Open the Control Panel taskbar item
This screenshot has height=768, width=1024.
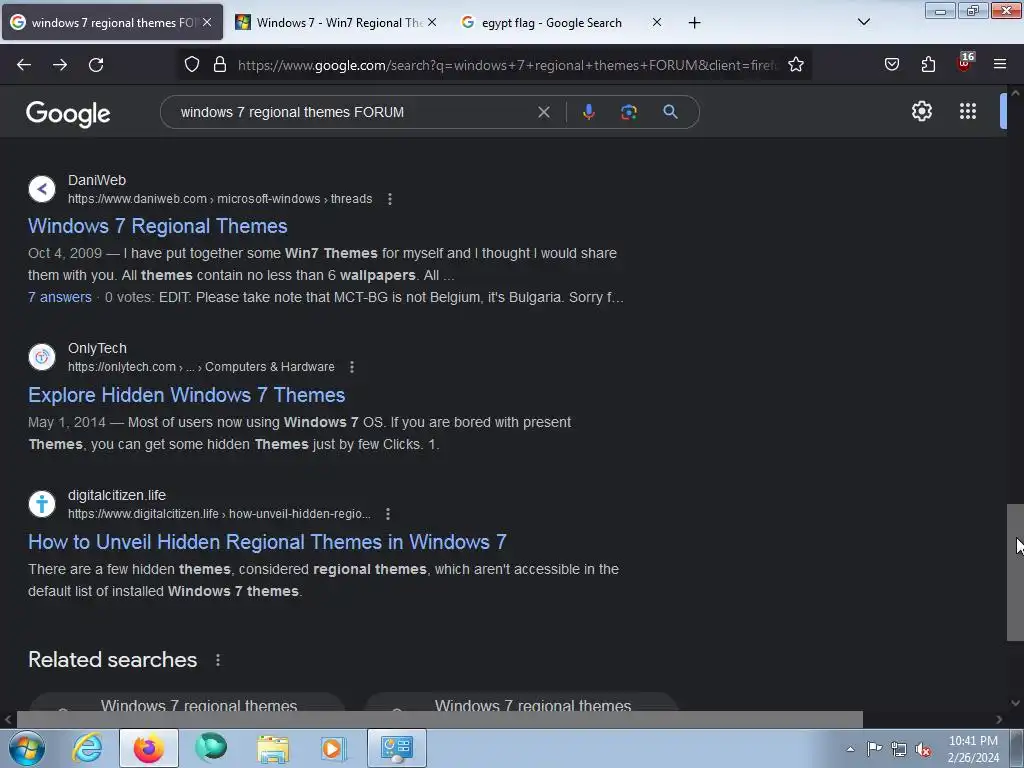coord(396,748)
